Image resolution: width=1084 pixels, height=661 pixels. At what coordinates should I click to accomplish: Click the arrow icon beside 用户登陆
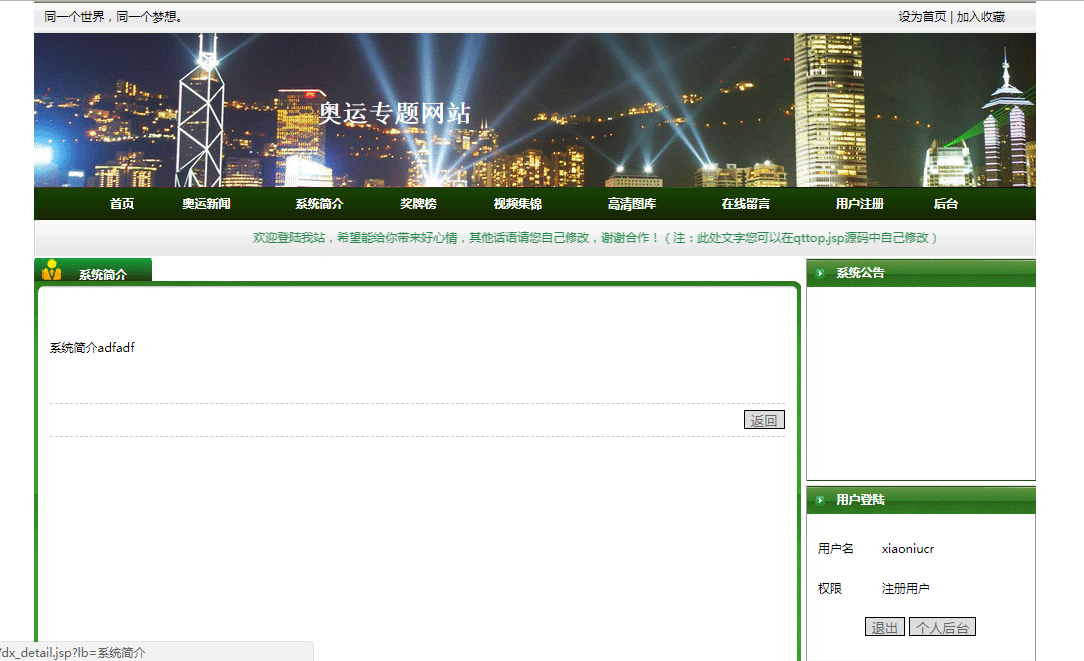click(x=821, y=500)
